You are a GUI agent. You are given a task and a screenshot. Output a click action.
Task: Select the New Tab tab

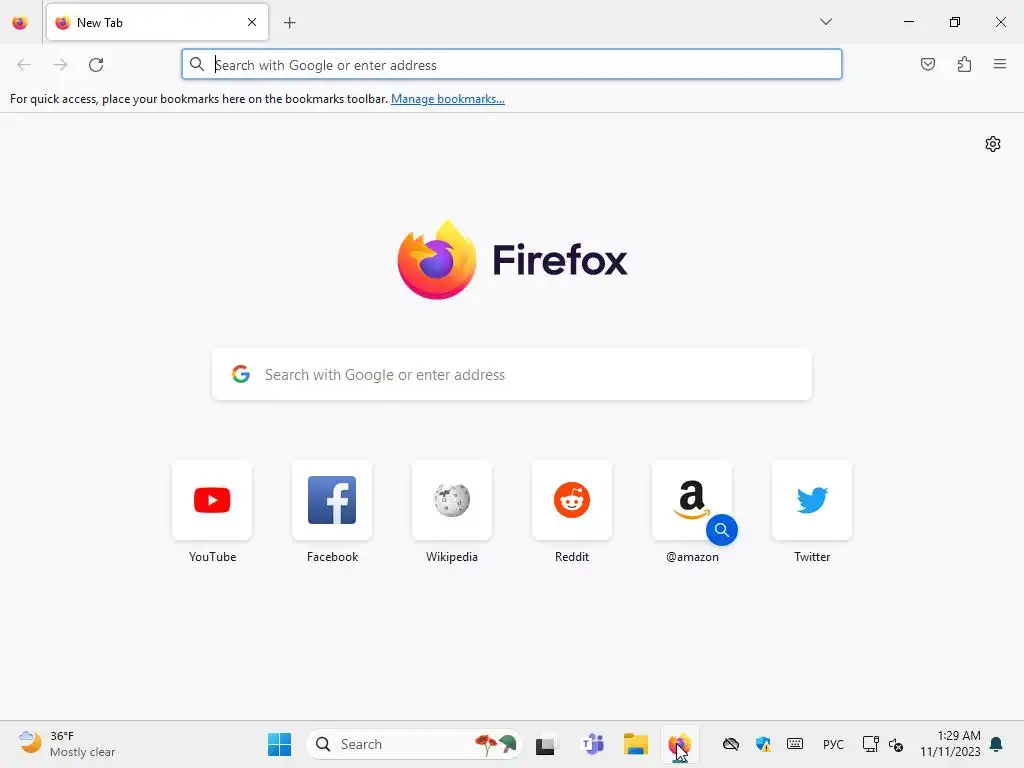click(157, 23)
